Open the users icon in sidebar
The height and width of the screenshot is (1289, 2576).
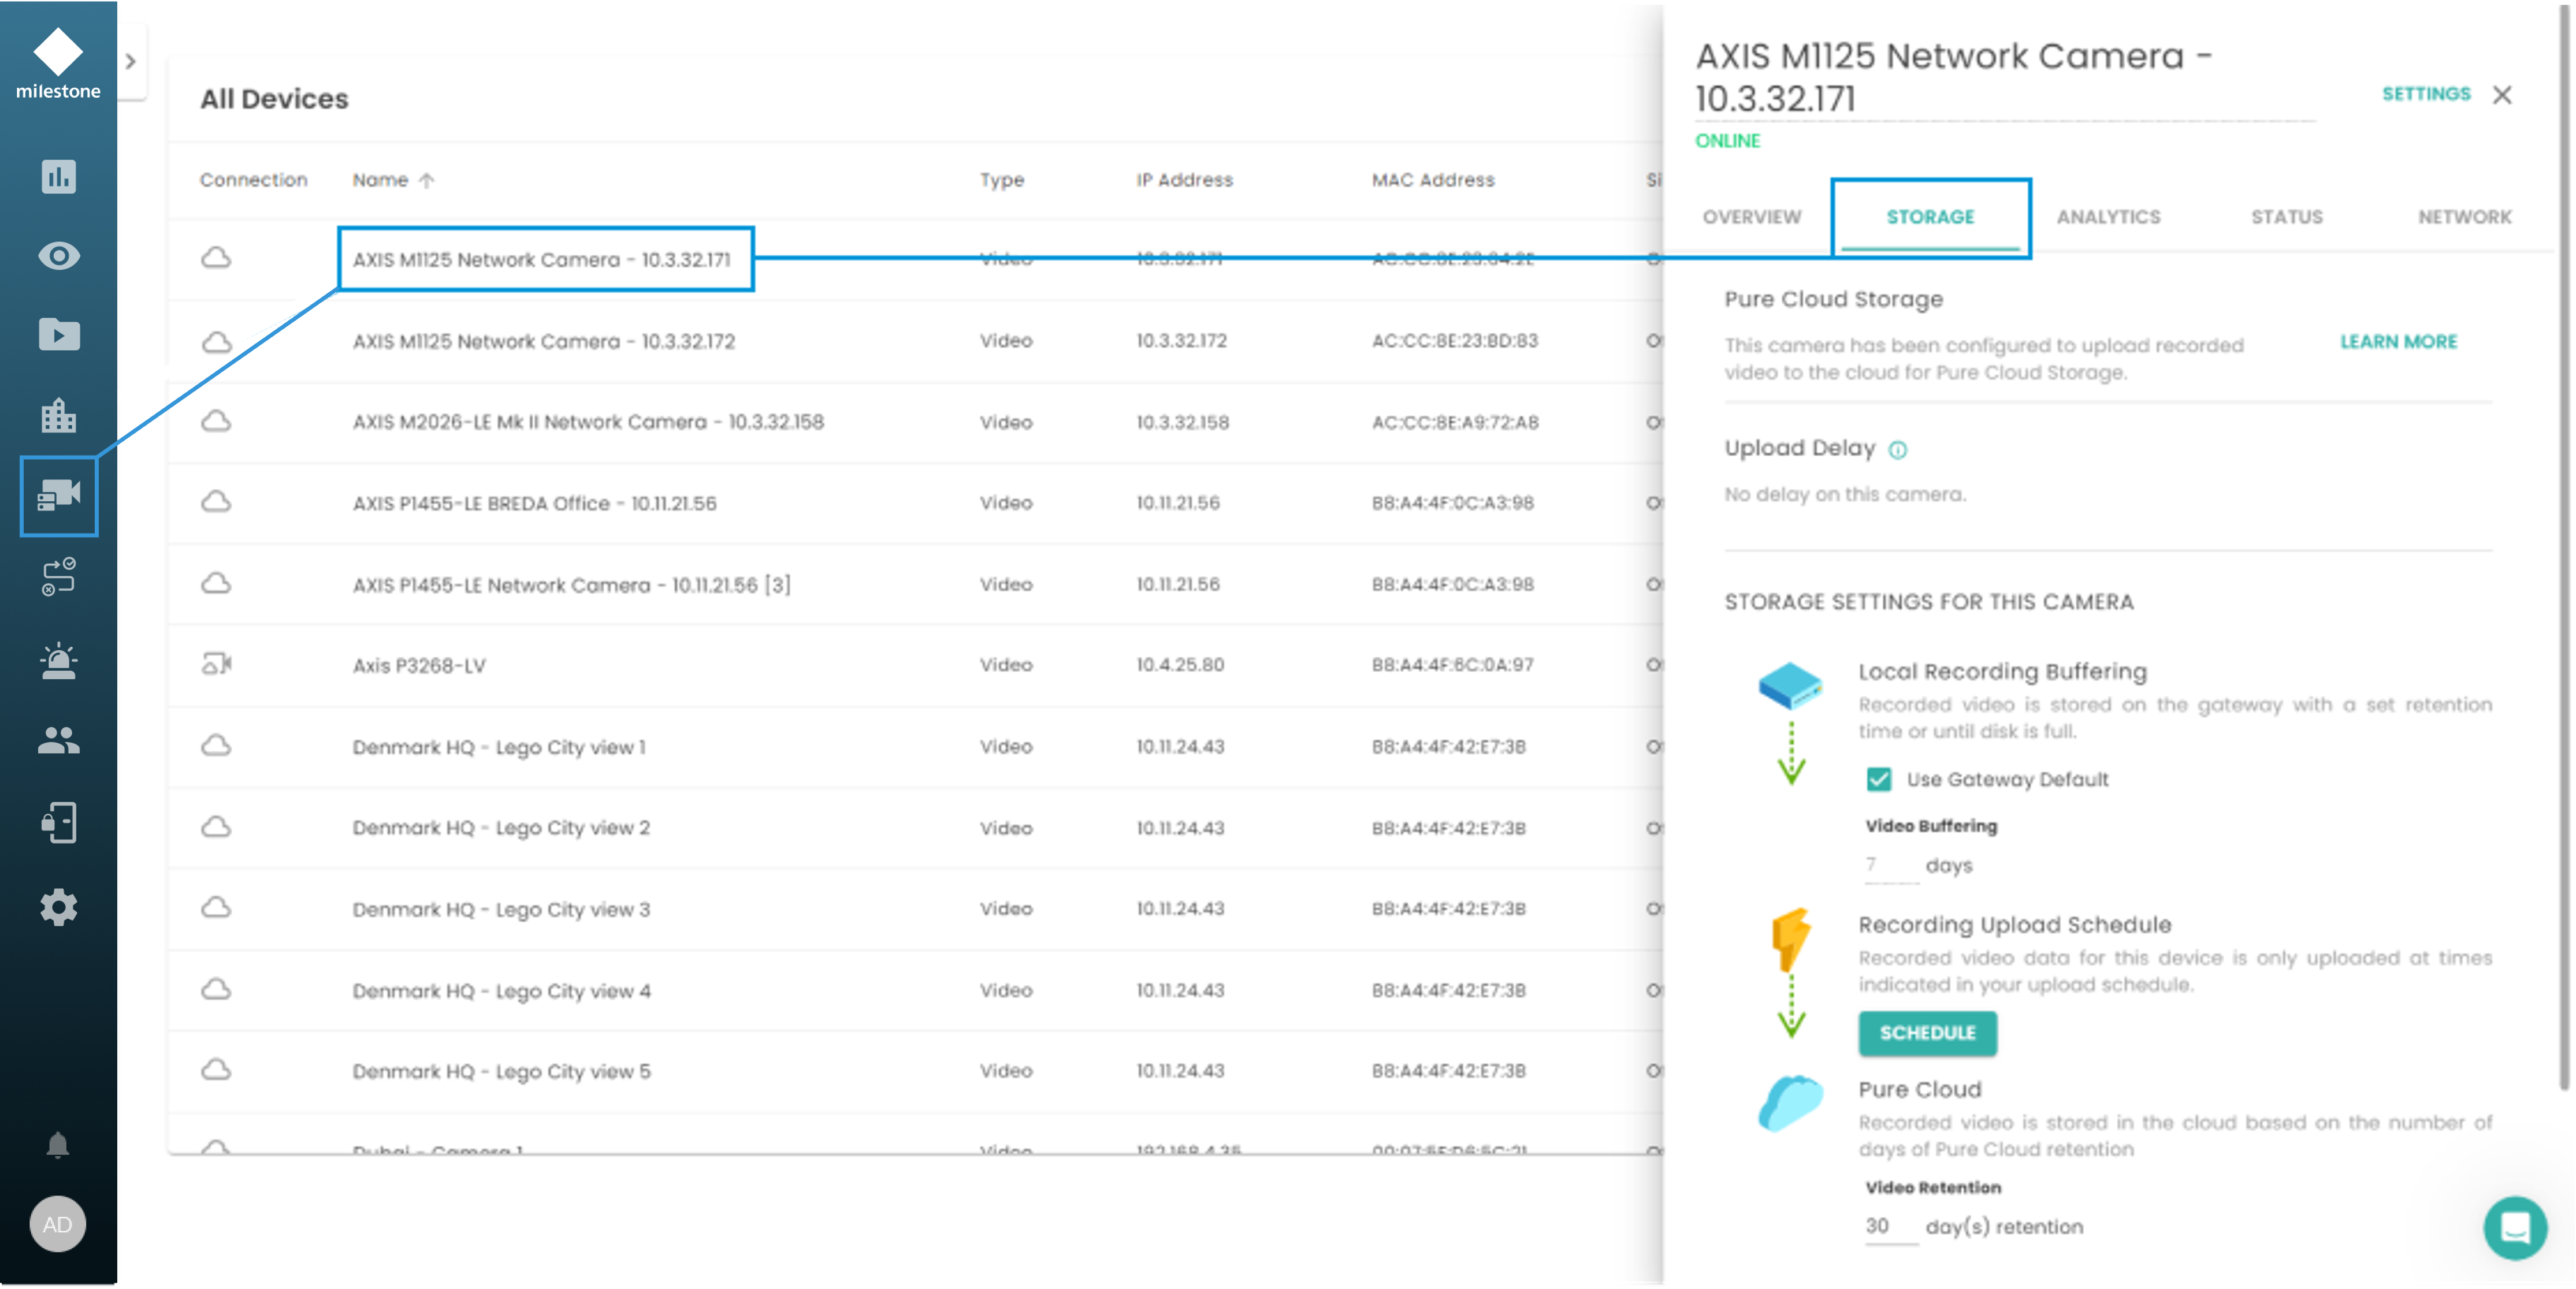point(58,741)
